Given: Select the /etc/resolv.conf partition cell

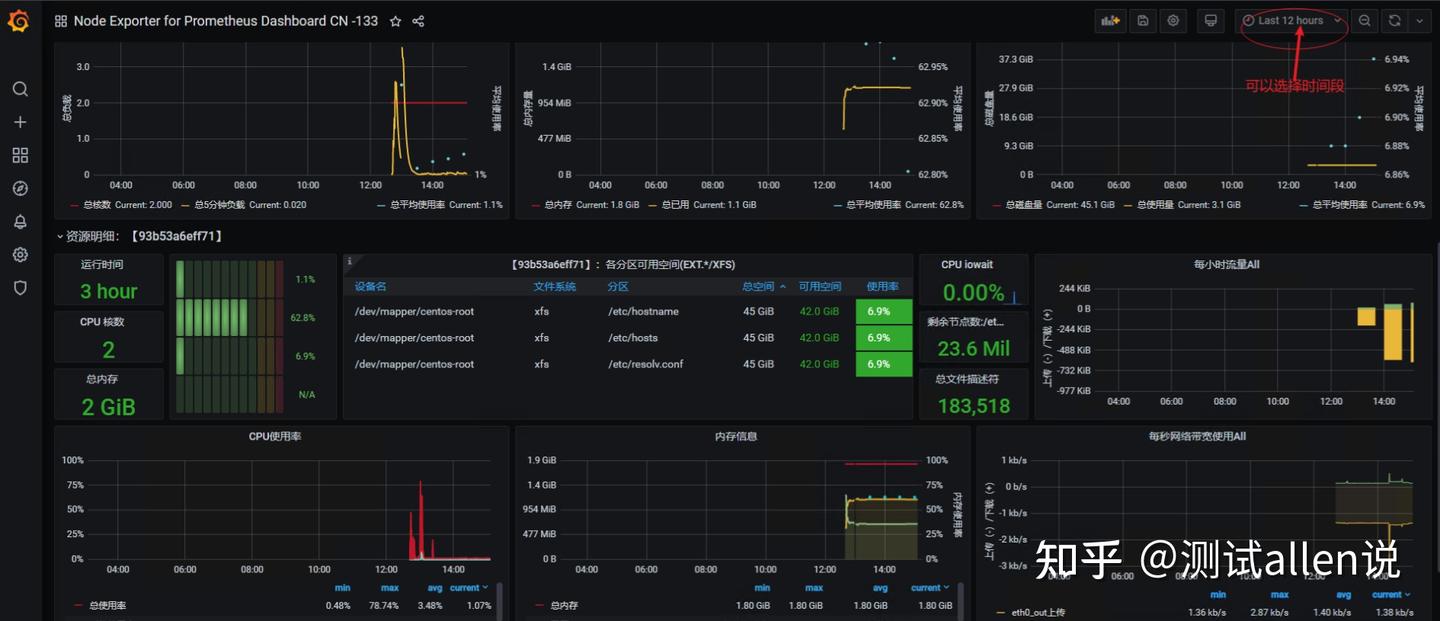Looking at the screenshot, I should click(645, 364).
